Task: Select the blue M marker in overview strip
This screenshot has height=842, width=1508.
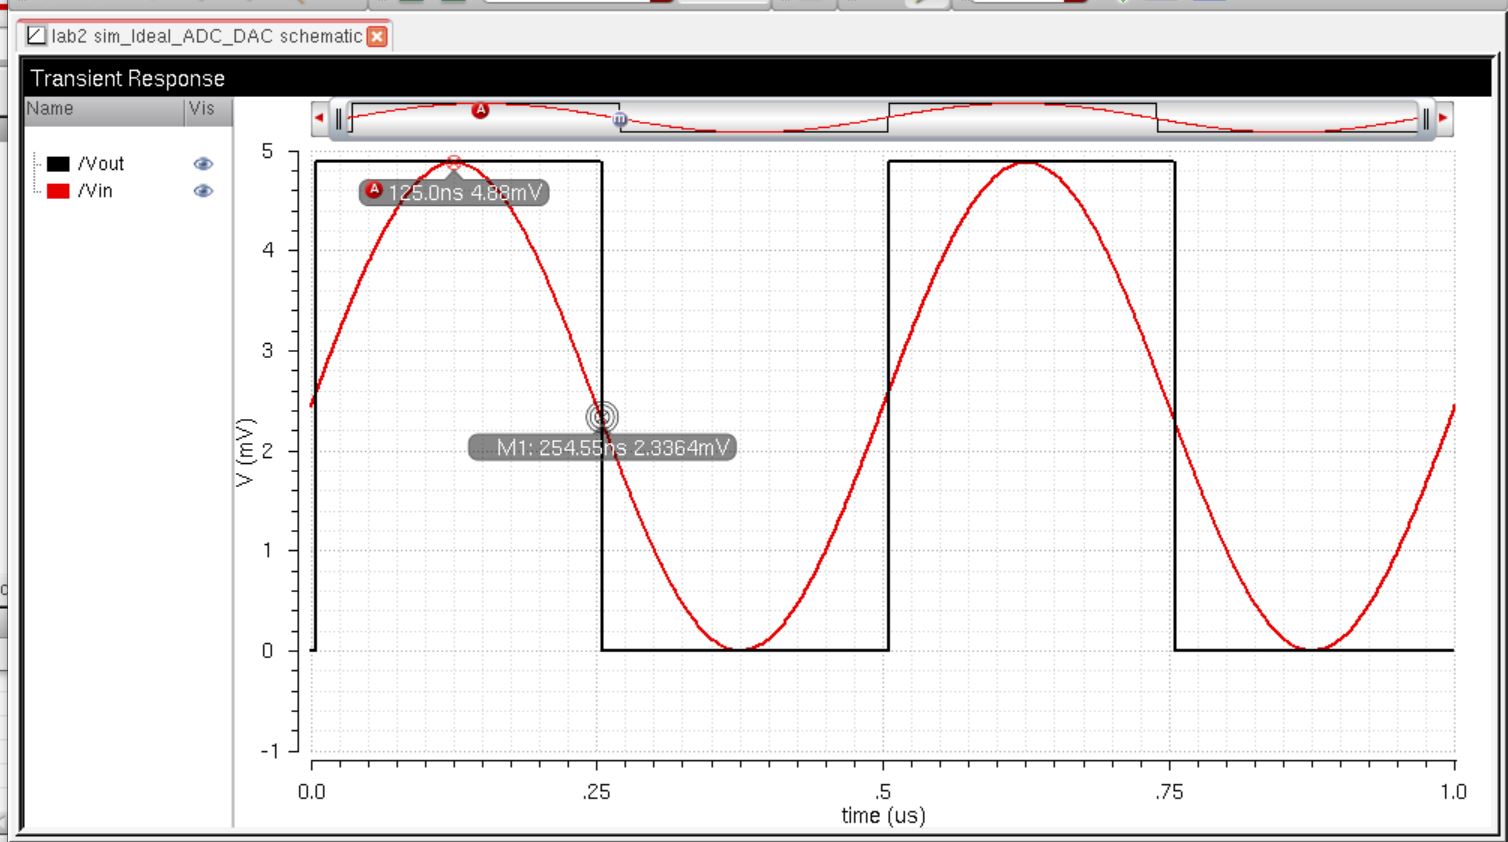Action: coord(620,119)
